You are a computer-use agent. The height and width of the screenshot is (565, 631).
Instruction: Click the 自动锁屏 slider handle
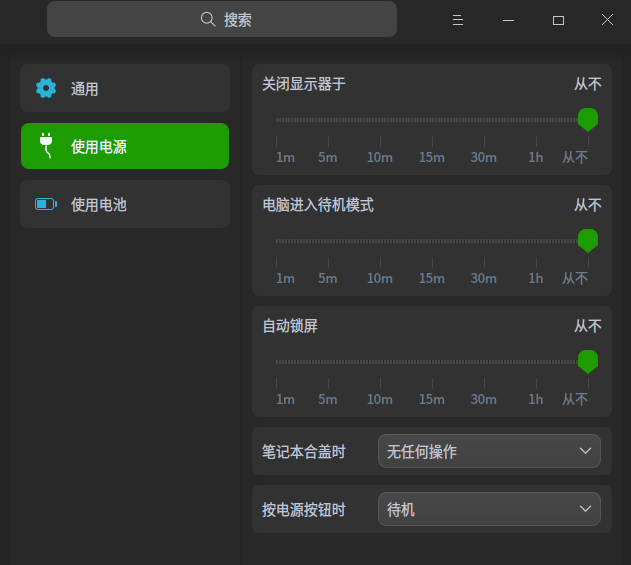[588, 361]
